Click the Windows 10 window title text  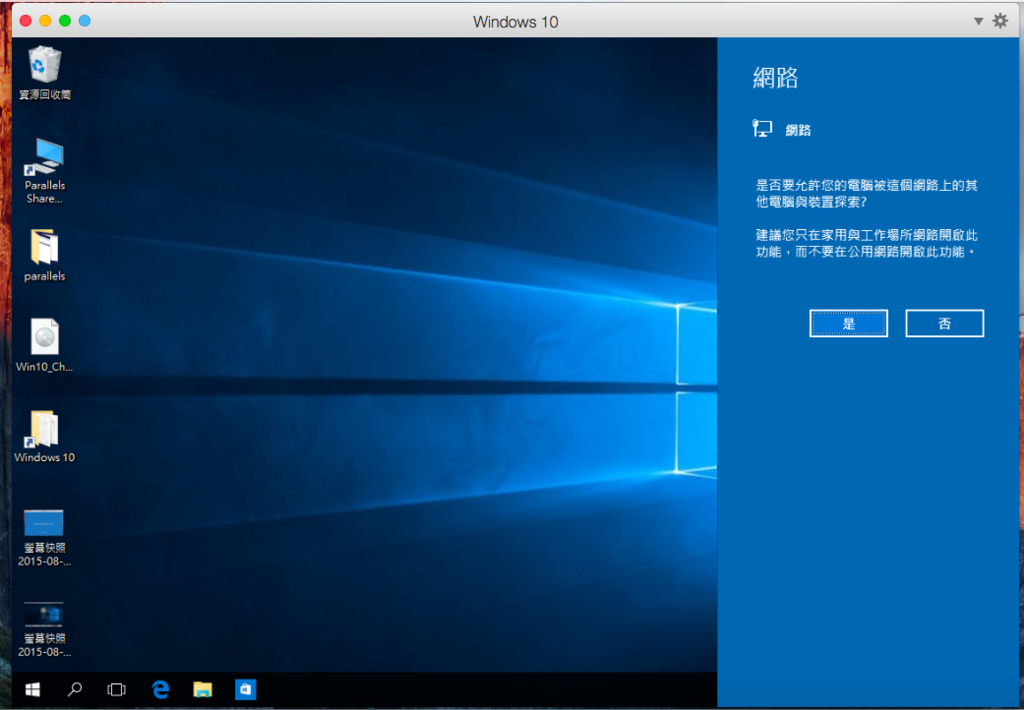(515, 22)
